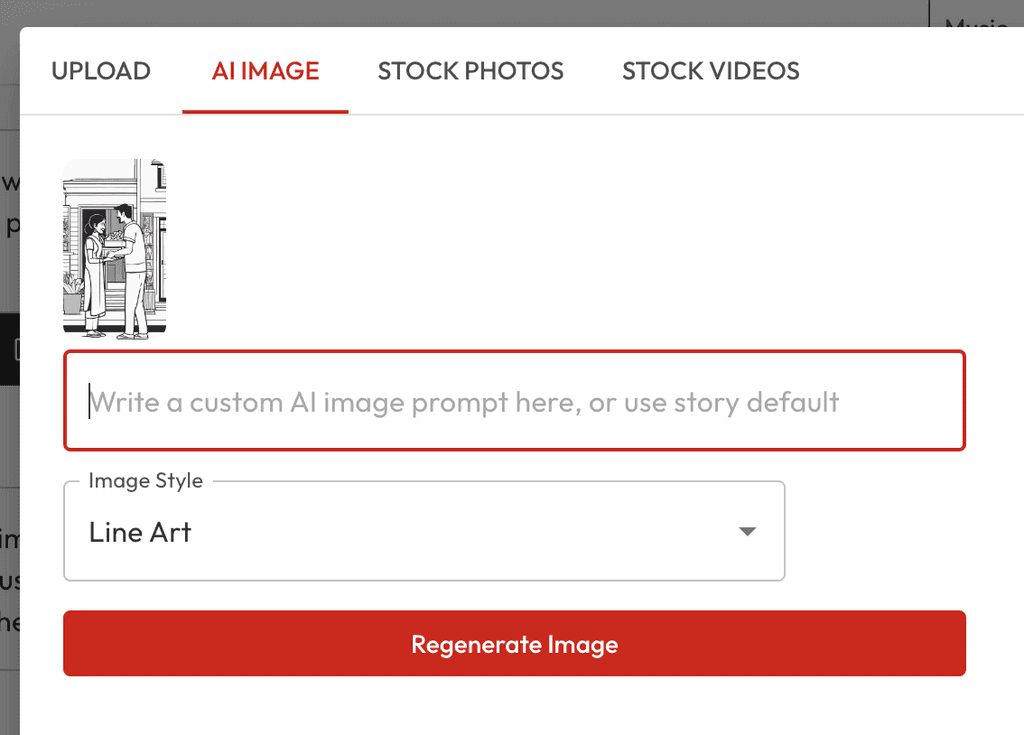Preview the doorstep scene image thumbnail

click(114, 246)
